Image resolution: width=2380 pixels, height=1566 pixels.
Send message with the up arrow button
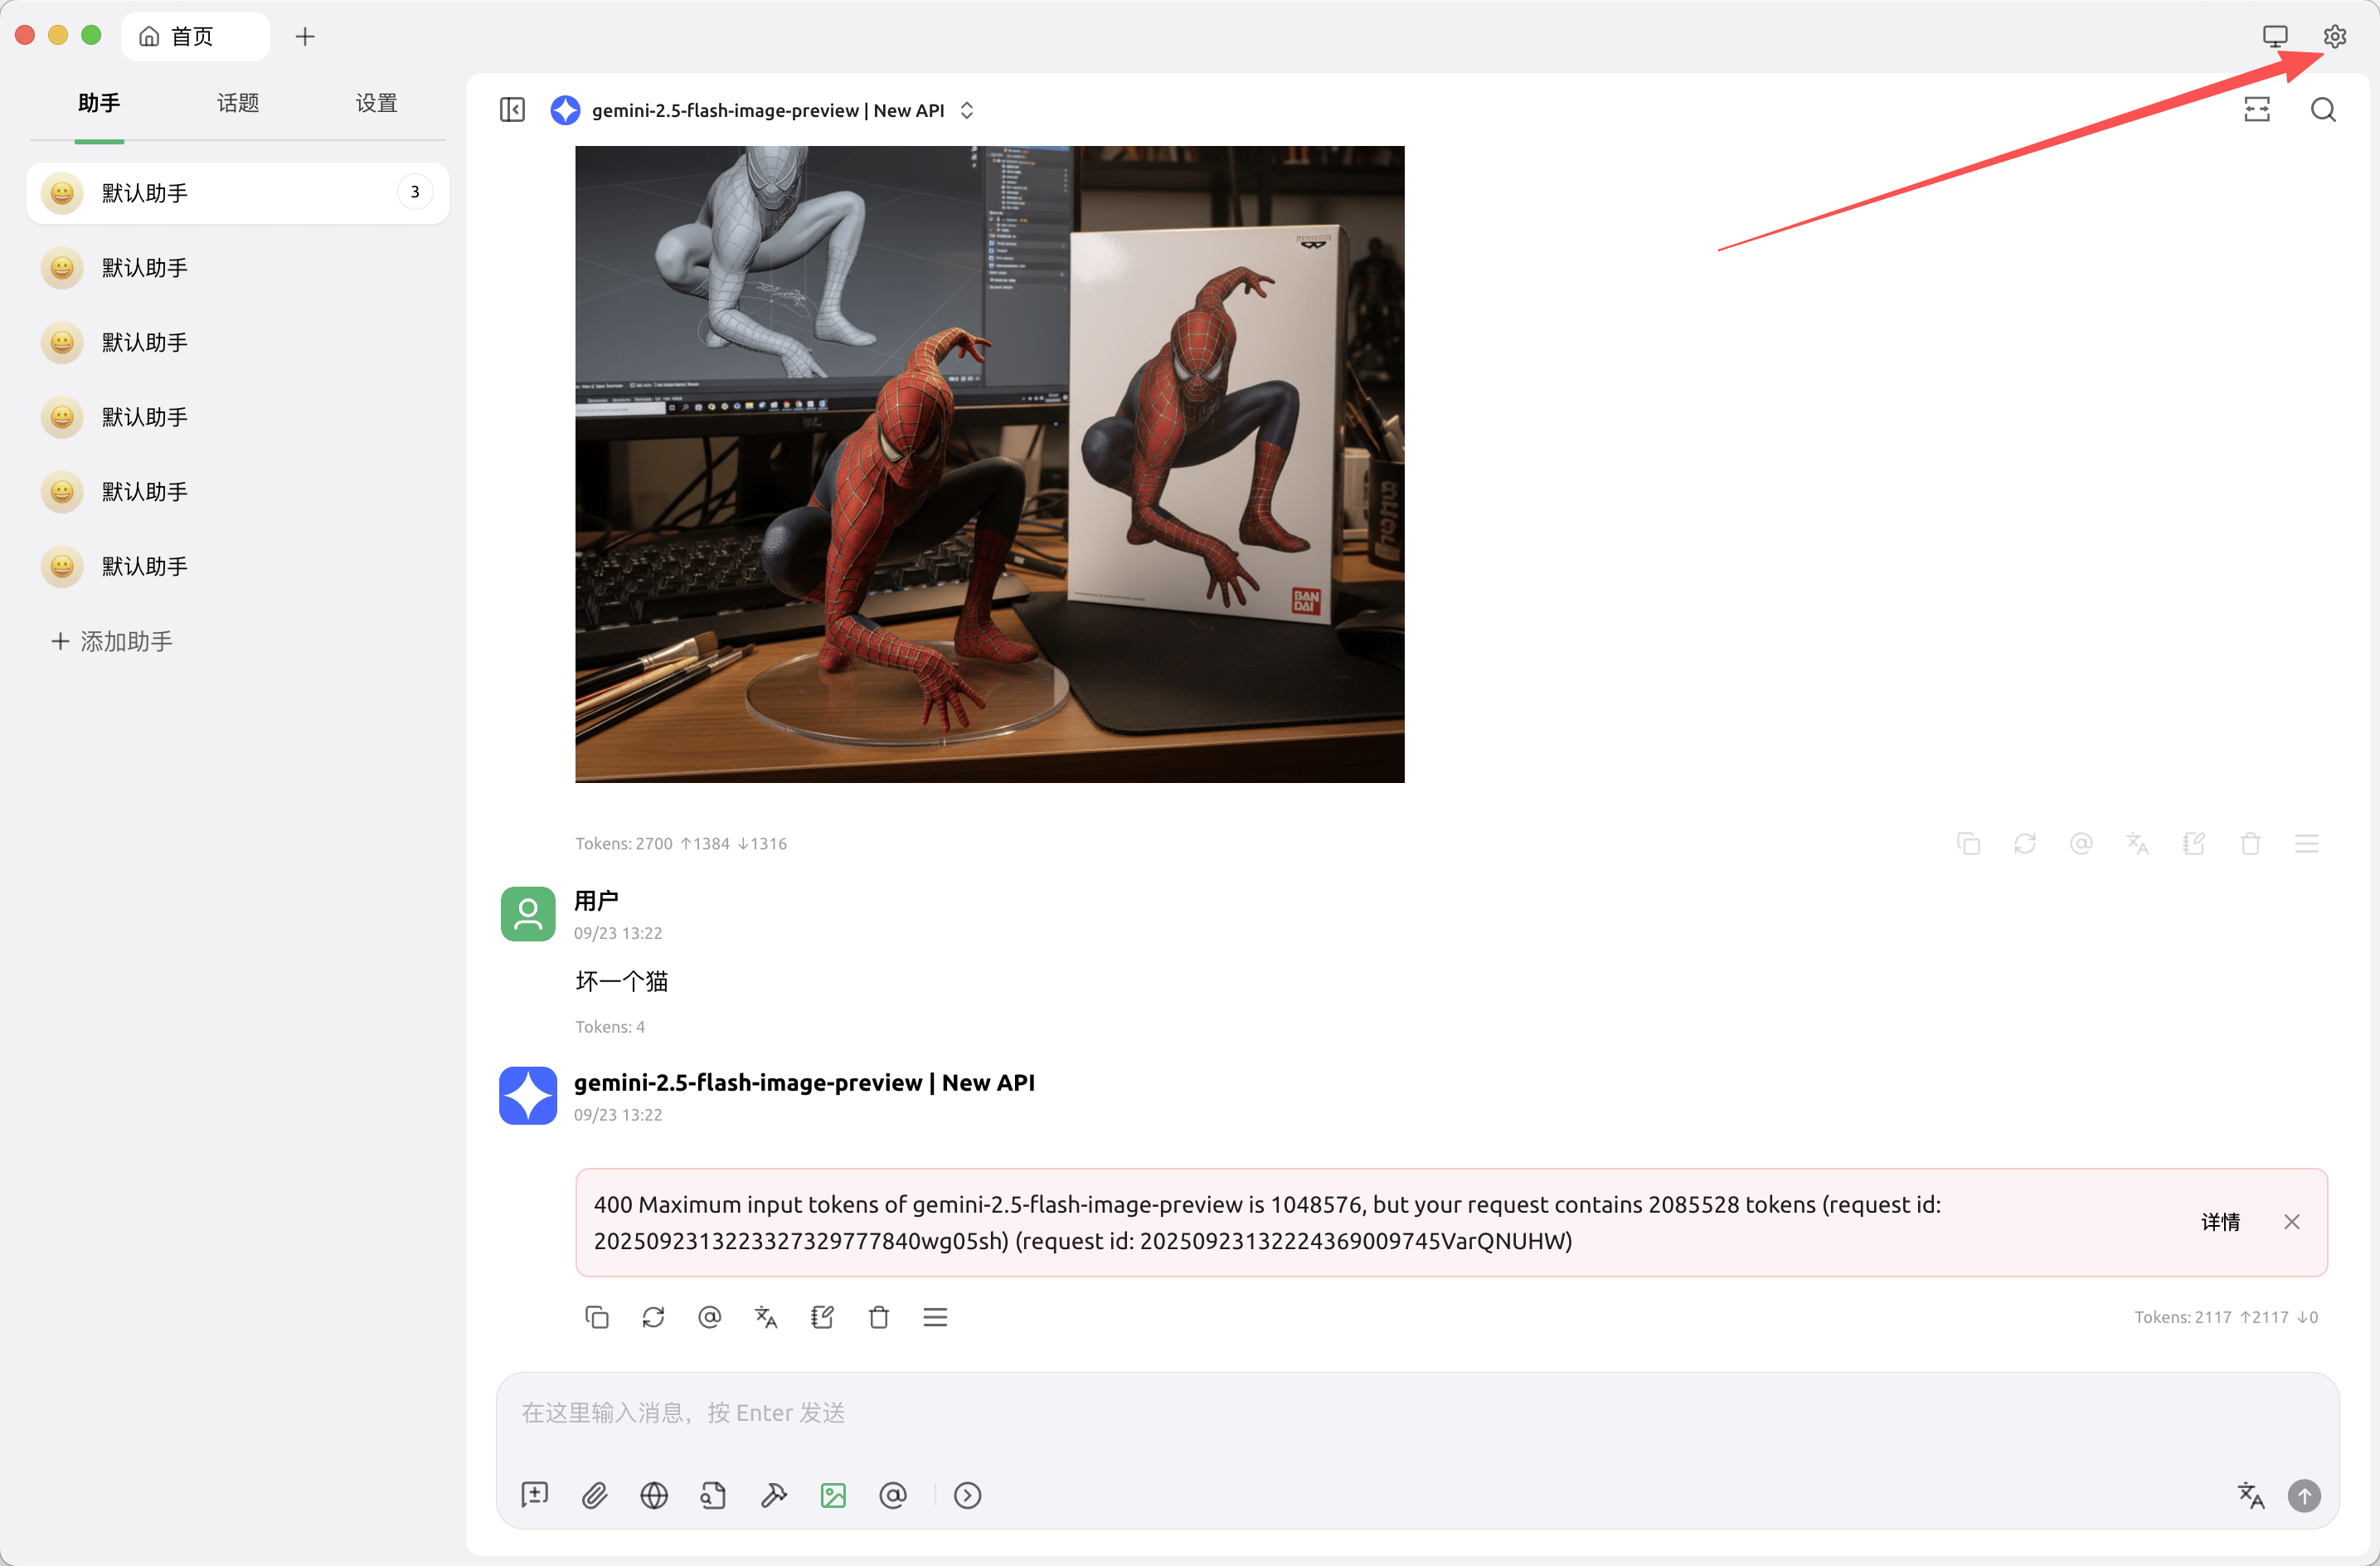click(2304, 1495)
